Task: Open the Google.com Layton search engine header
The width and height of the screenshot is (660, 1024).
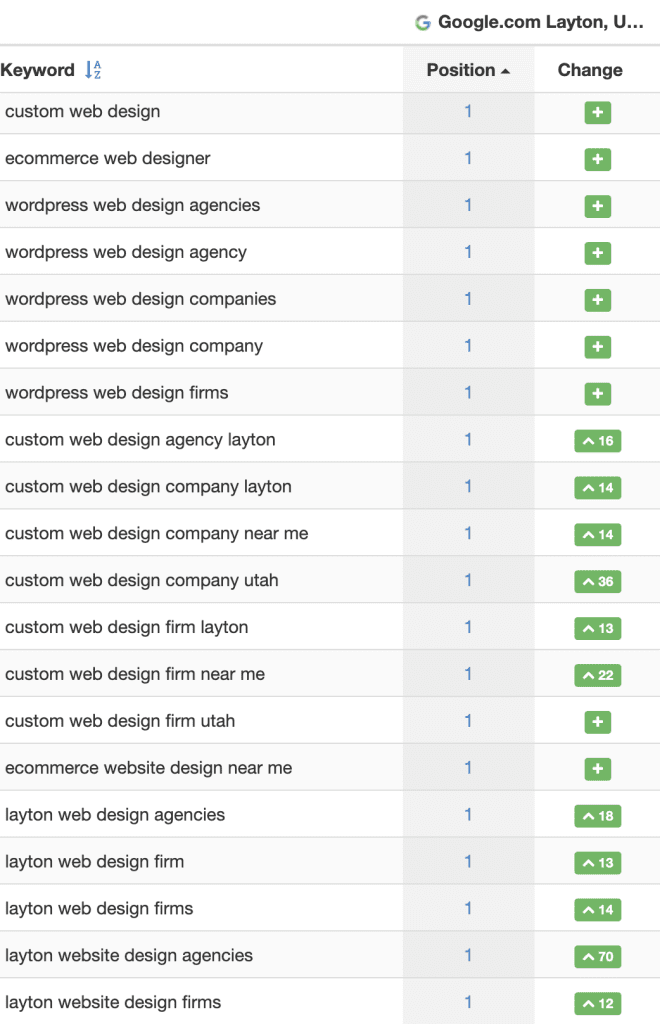Action: coord(540,23)
